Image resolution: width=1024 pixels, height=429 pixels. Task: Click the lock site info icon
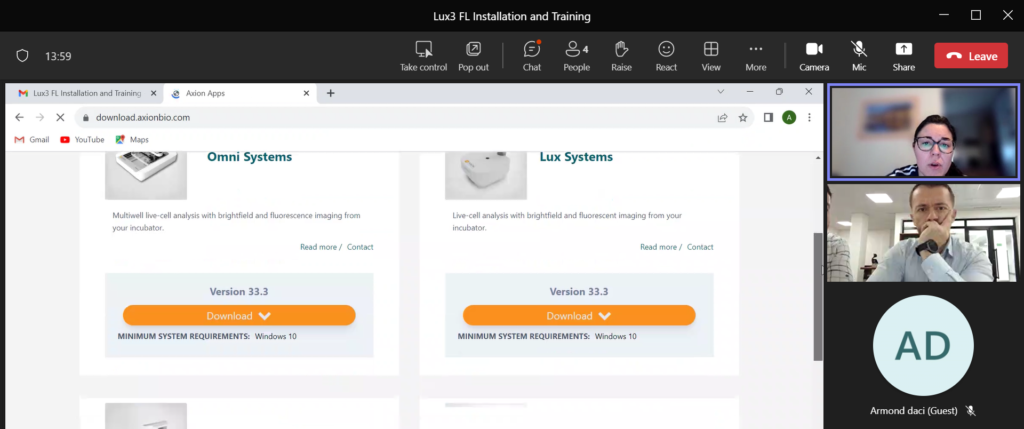tap(86, 118)
